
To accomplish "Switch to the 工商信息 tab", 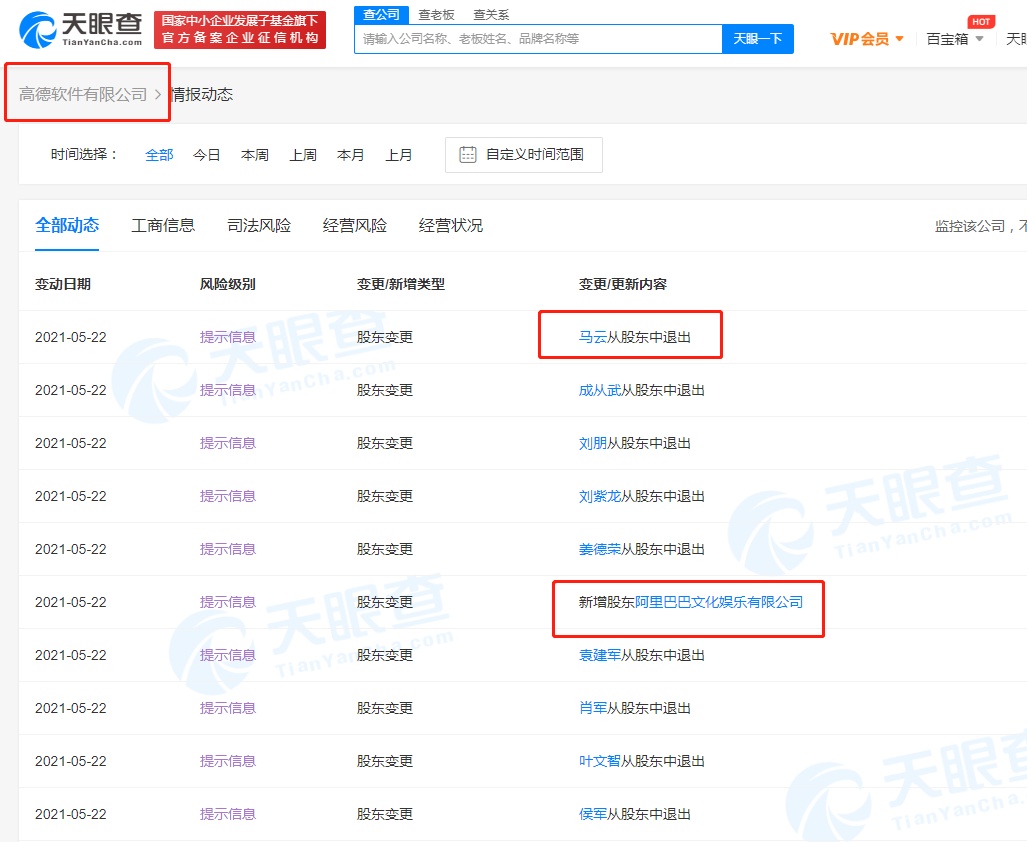I will (x=163, y=226).
